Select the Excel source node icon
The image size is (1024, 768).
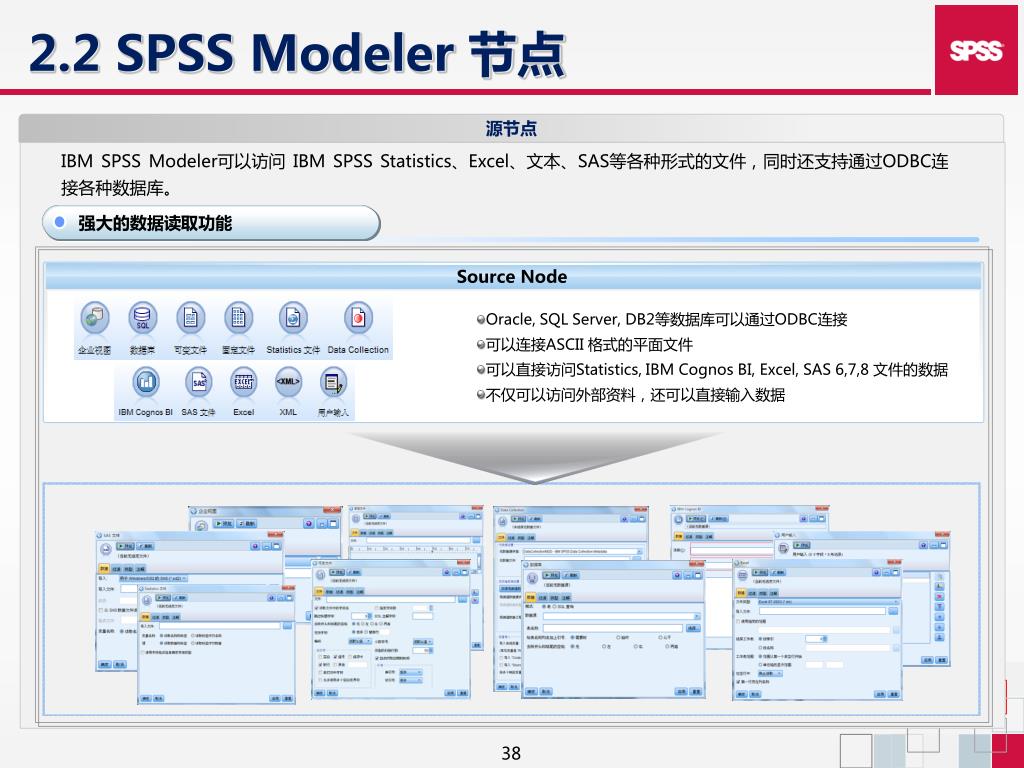coord(244,381)
